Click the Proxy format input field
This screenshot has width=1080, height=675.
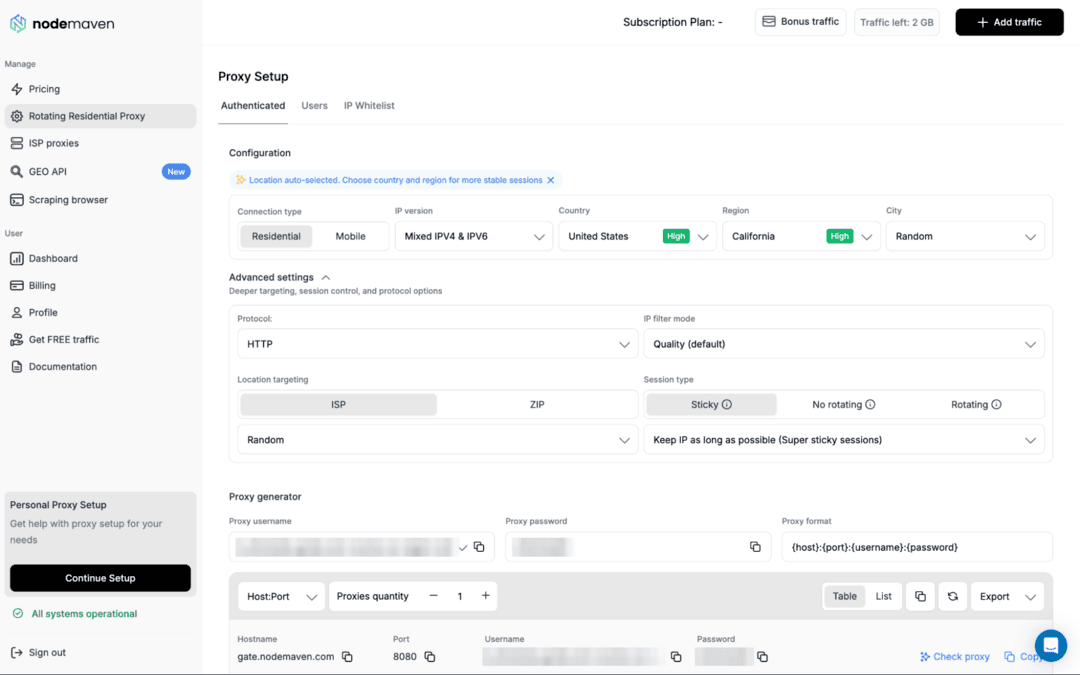click(917, 547)
